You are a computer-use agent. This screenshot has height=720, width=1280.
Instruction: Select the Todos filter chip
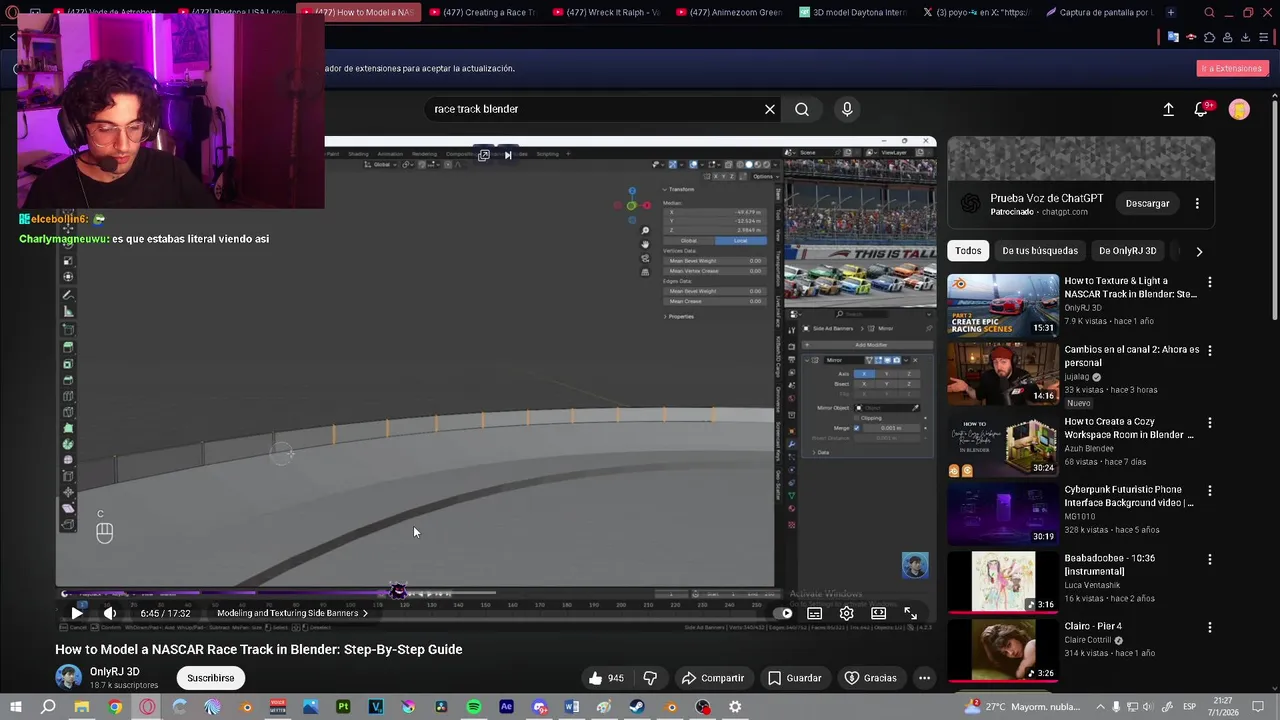[x=968, y=251]
